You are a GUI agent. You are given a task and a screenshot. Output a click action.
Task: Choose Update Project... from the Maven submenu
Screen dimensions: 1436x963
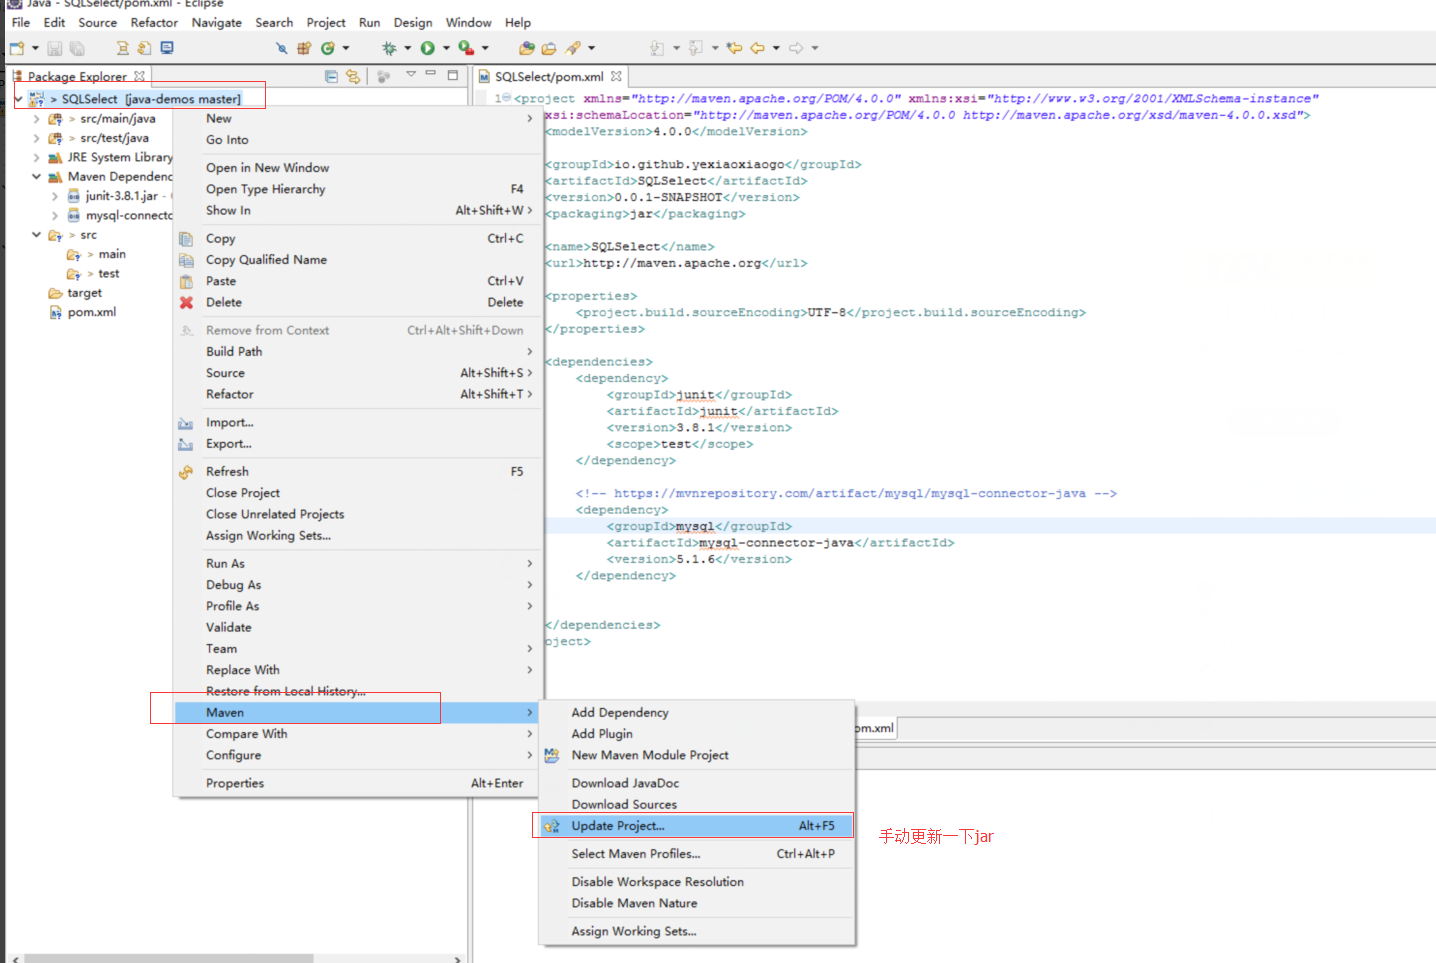pyautogui.click(x=696, y=826)
